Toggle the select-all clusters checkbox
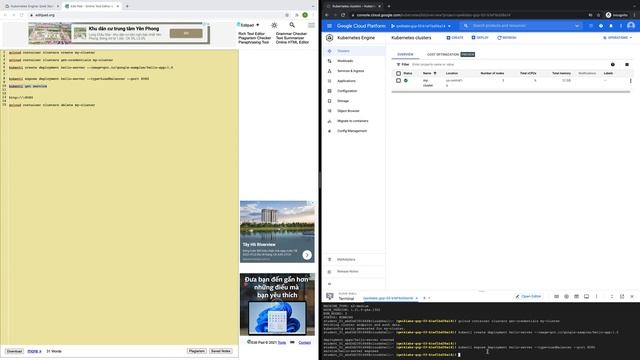Viewport: 640px width, 360px height. tap(398, 73)
